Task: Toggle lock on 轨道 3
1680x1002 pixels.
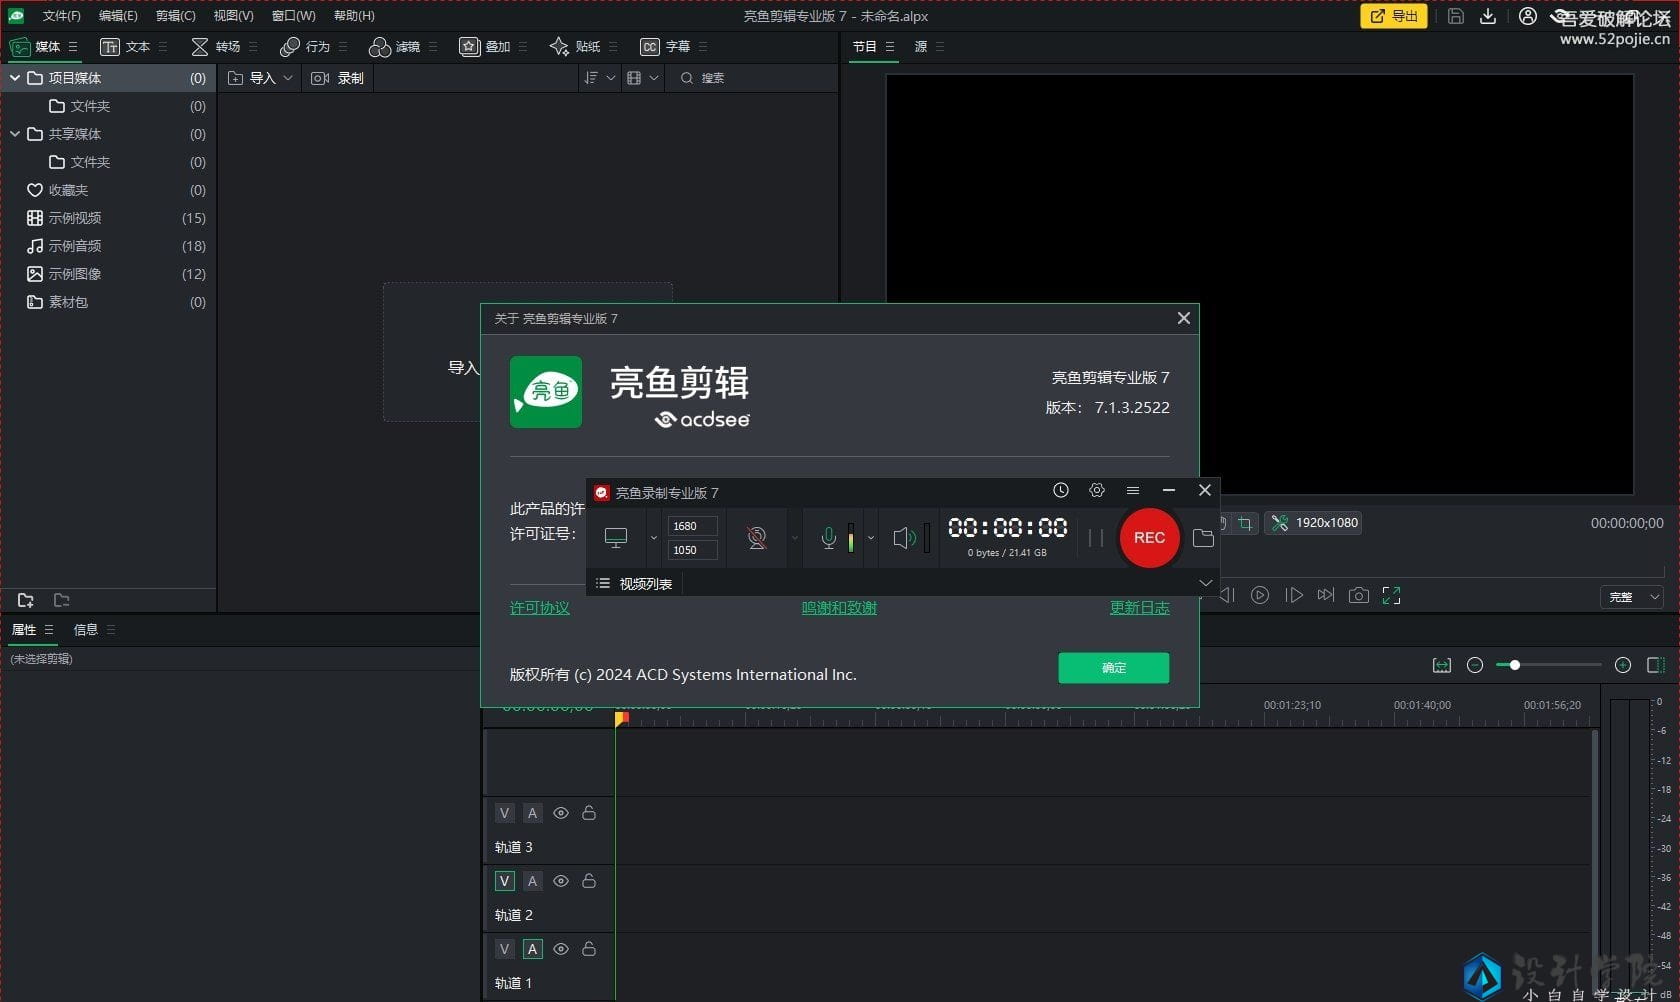Action: (x=589, y=813)
